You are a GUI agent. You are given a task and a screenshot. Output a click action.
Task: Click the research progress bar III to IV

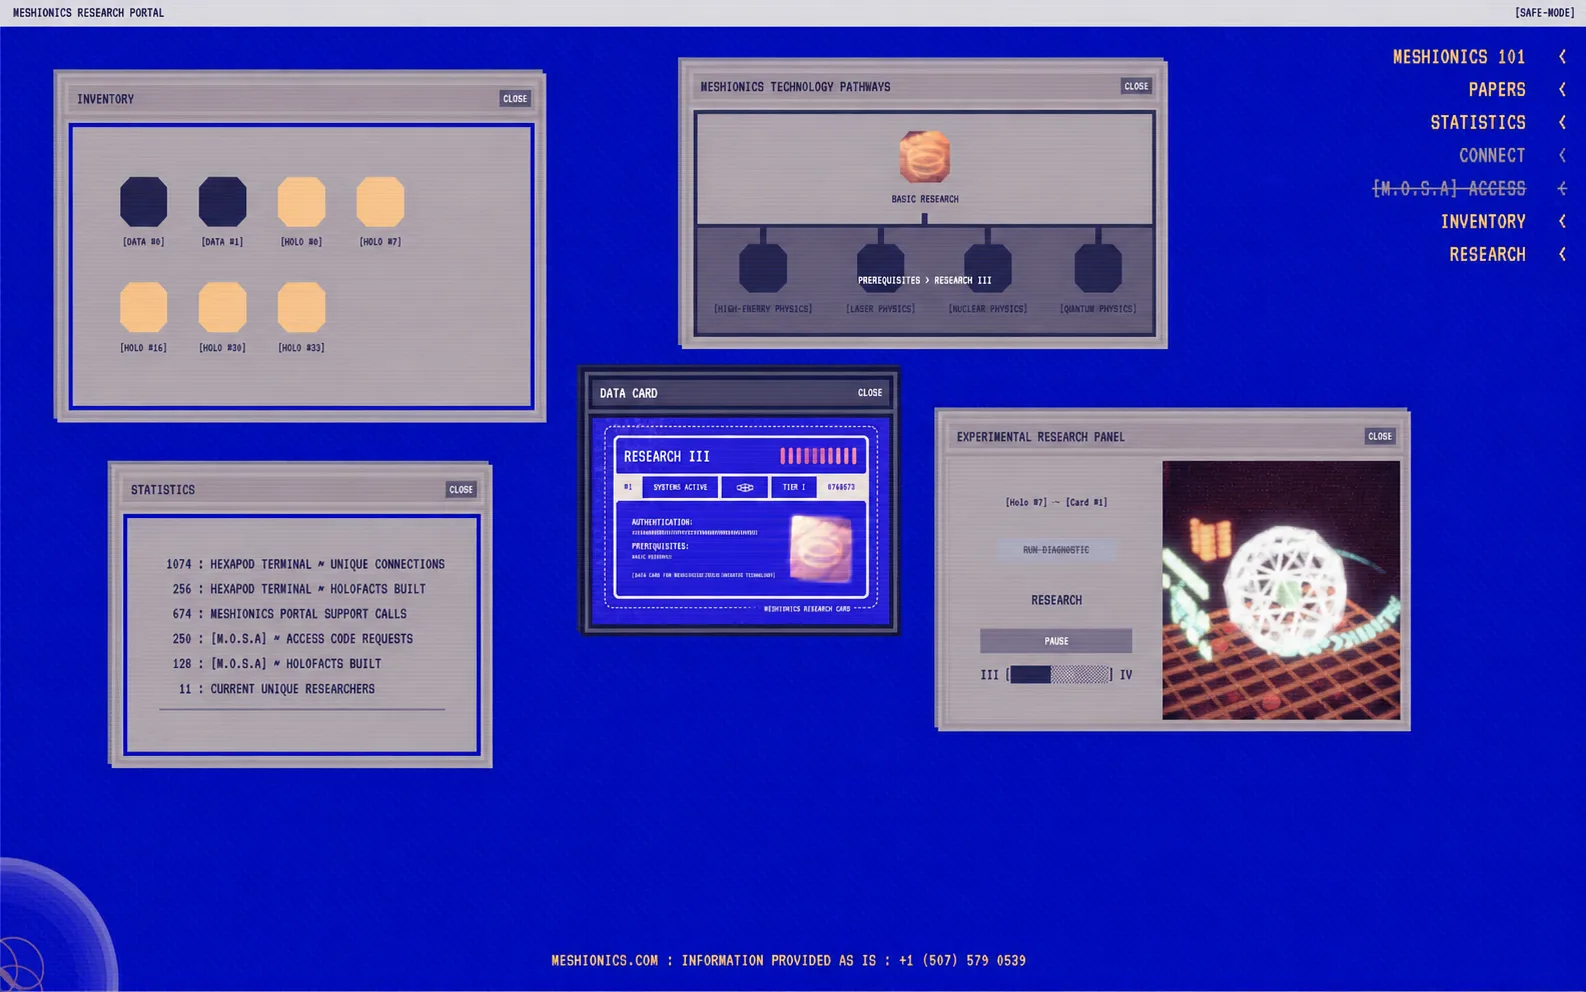1059,675
